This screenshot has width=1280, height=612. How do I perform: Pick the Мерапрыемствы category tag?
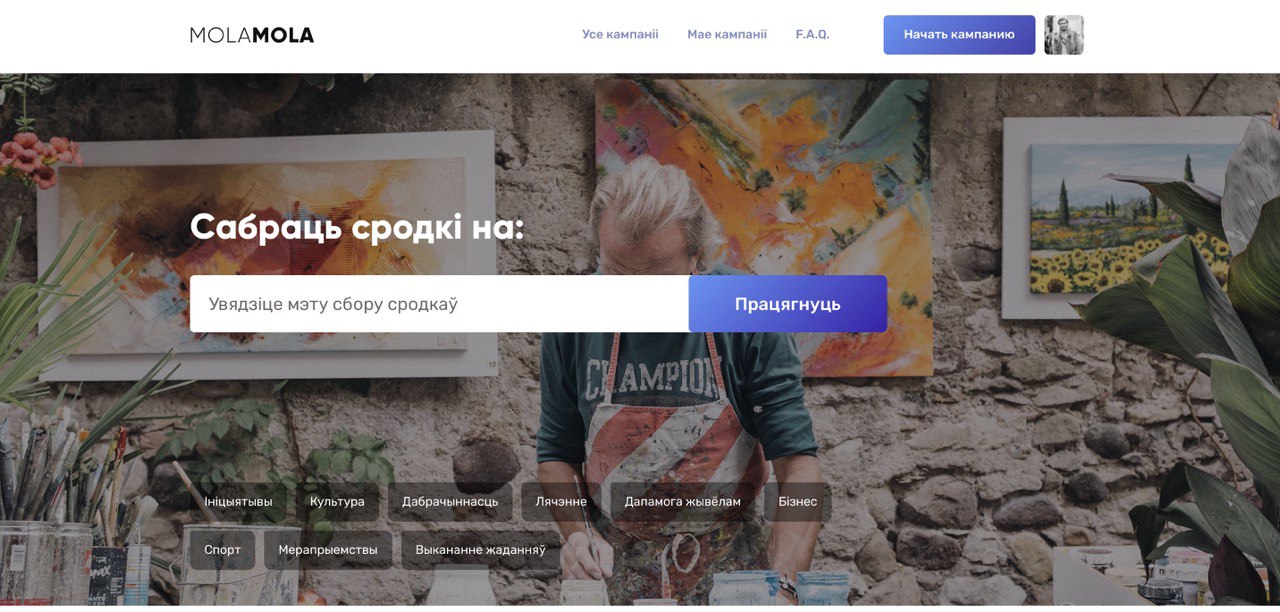328,550
